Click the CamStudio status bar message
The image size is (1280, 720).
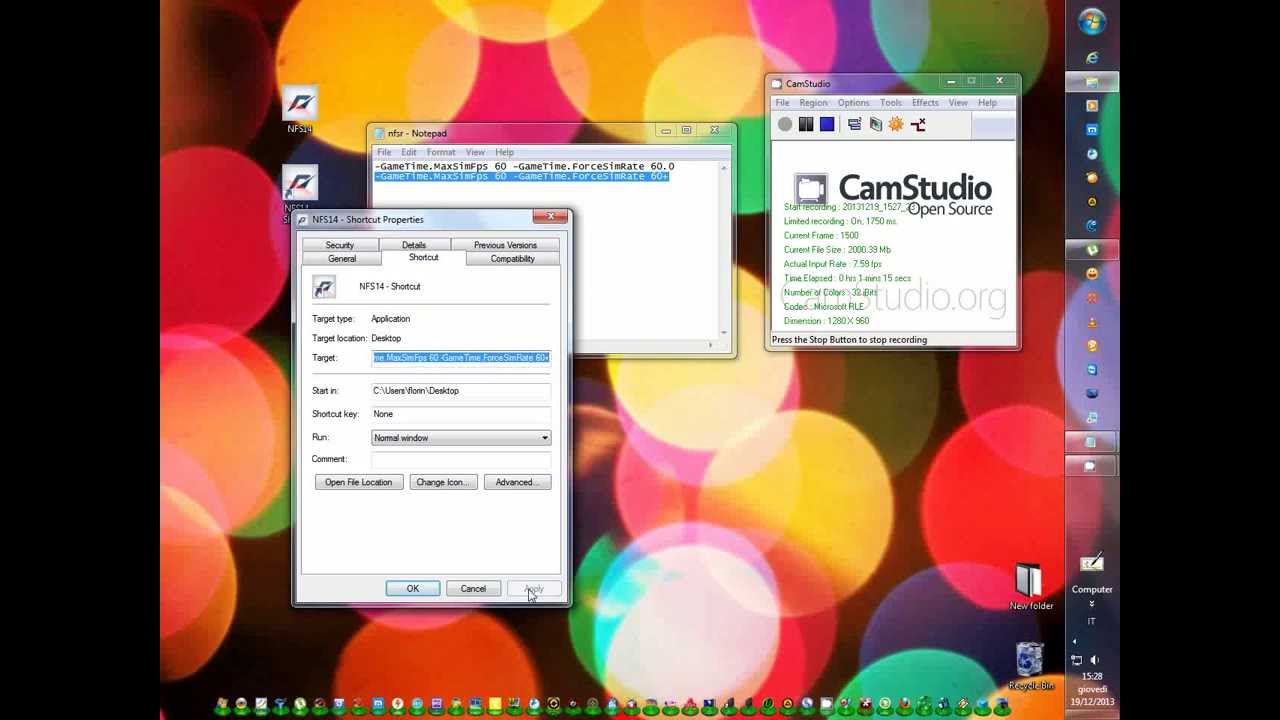[x=849, y=340]
